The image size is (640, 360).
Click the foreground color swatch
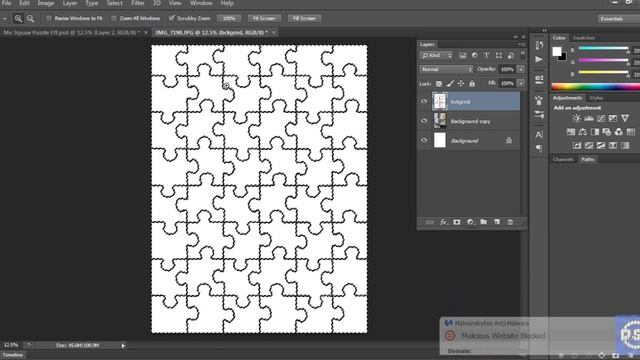[557, 51]
